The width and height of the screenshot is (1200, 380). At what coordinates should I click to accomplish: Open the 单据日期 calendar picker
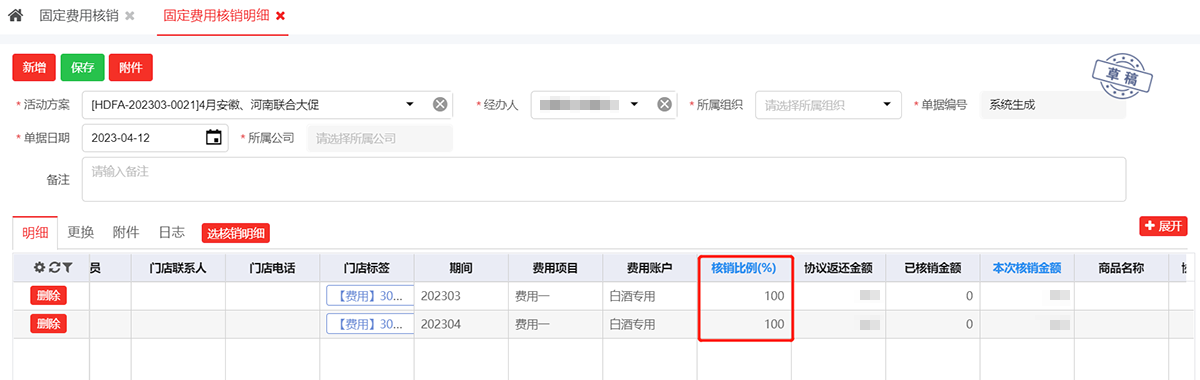213,138
